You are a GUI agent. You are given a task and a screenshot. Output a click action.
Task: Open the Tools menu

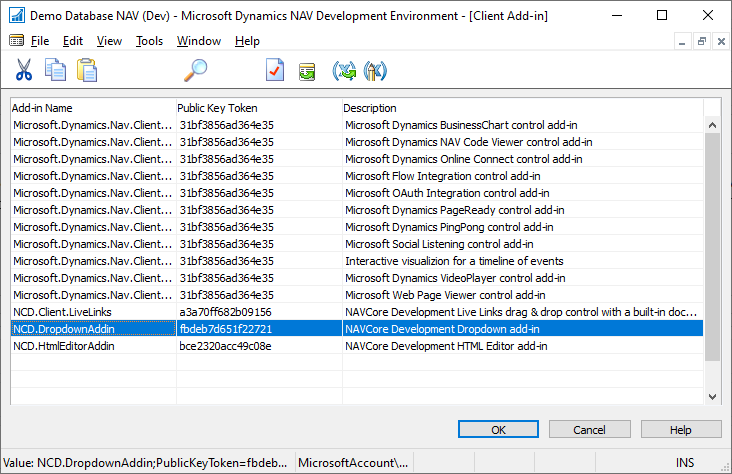click(149, 41)
